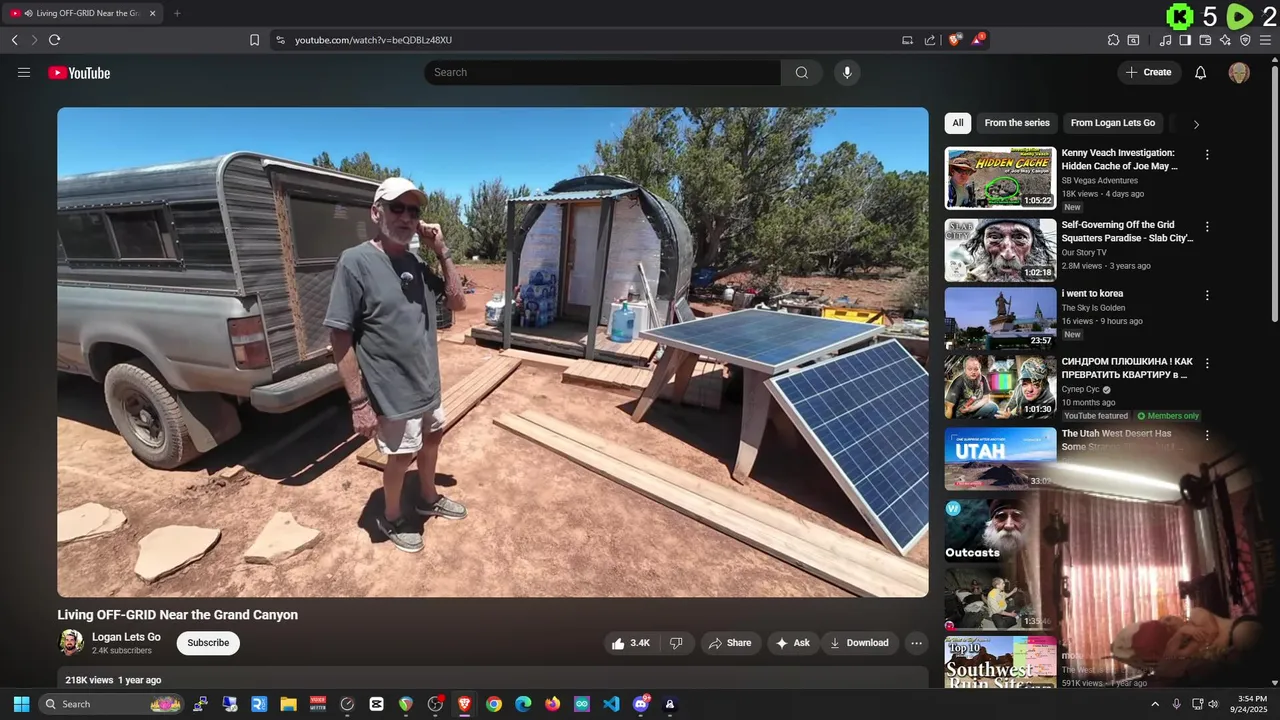Select the Living OFF-GRID browser tab
The width and height of the screenshot is (1280, 720).
(x=83, y=13)
